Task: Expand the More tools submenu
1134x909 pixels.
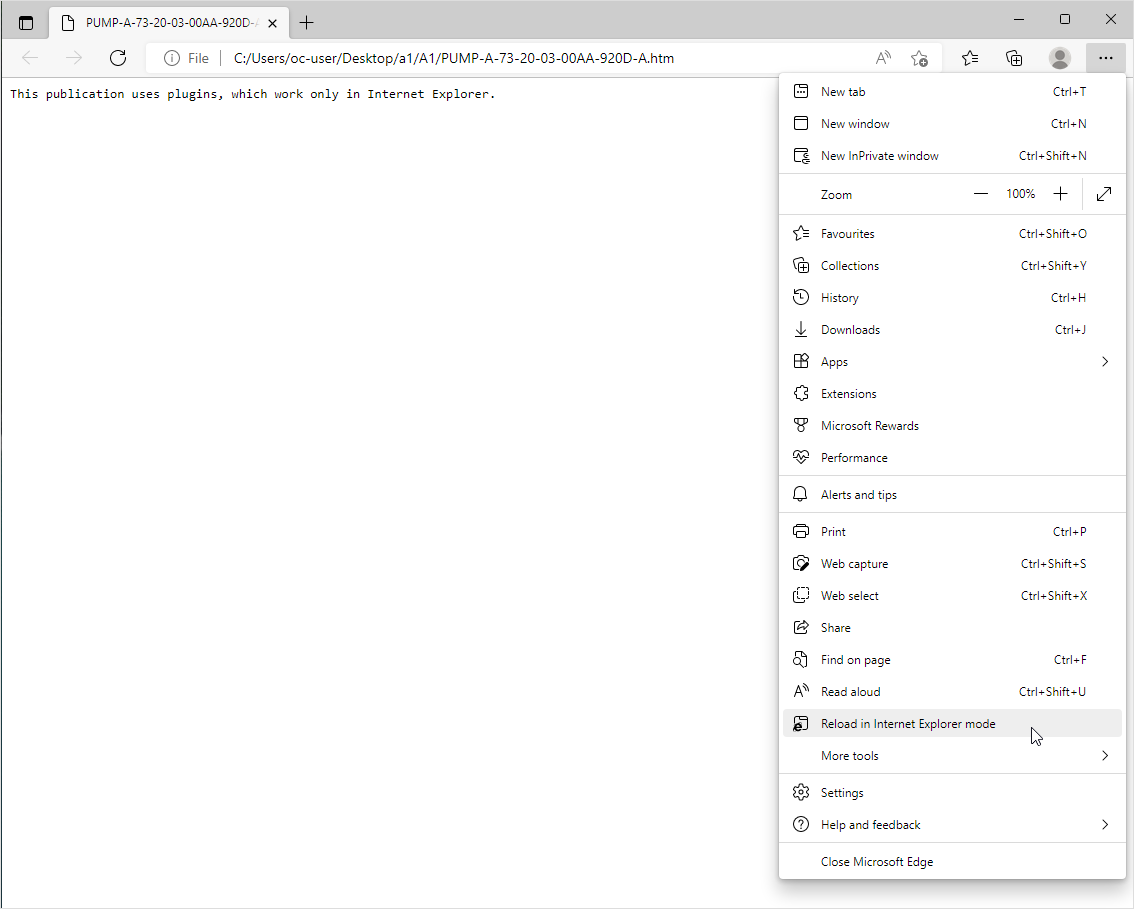Action: pos(952,756)
